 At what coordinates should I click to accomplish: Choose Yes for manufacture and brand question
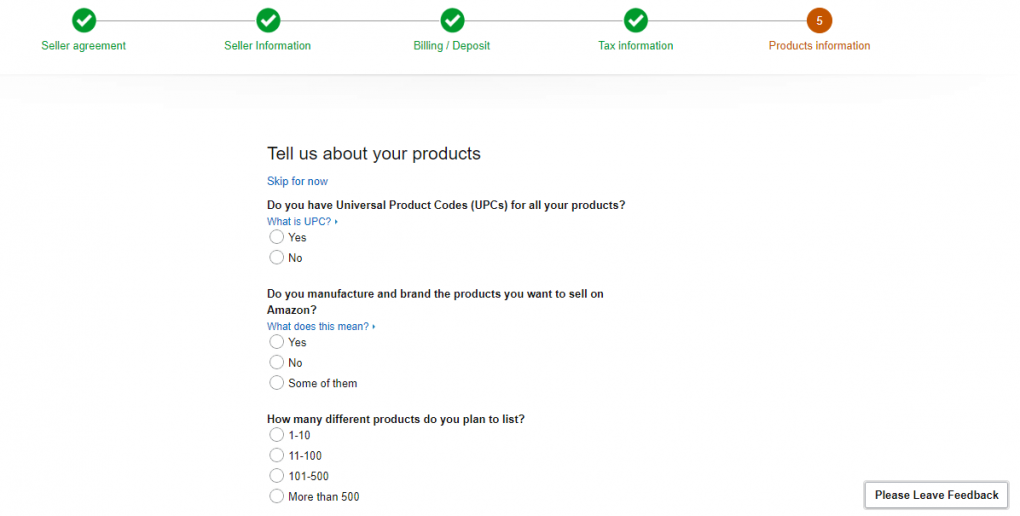point(277,342)
